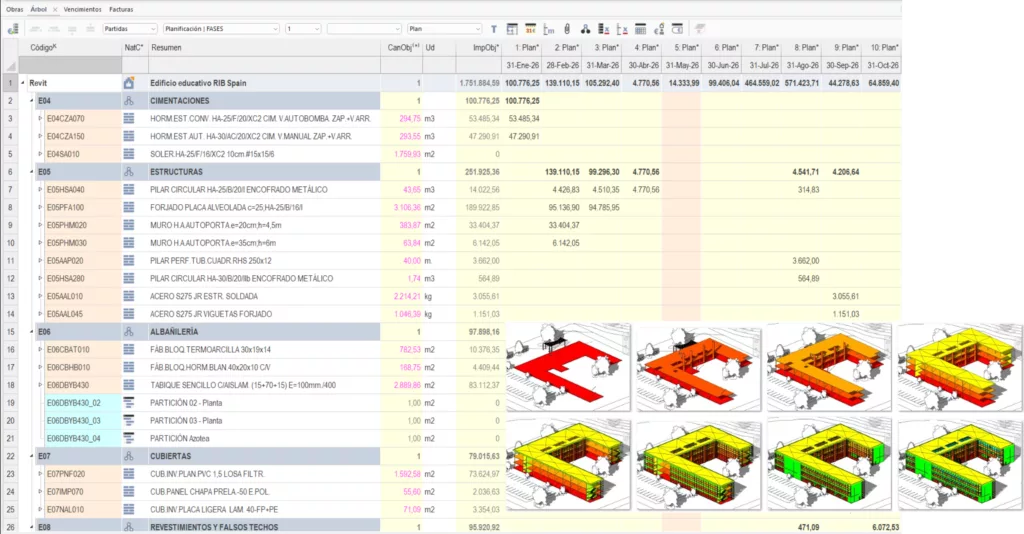Click the row 15 number header

tap(10, 332)
